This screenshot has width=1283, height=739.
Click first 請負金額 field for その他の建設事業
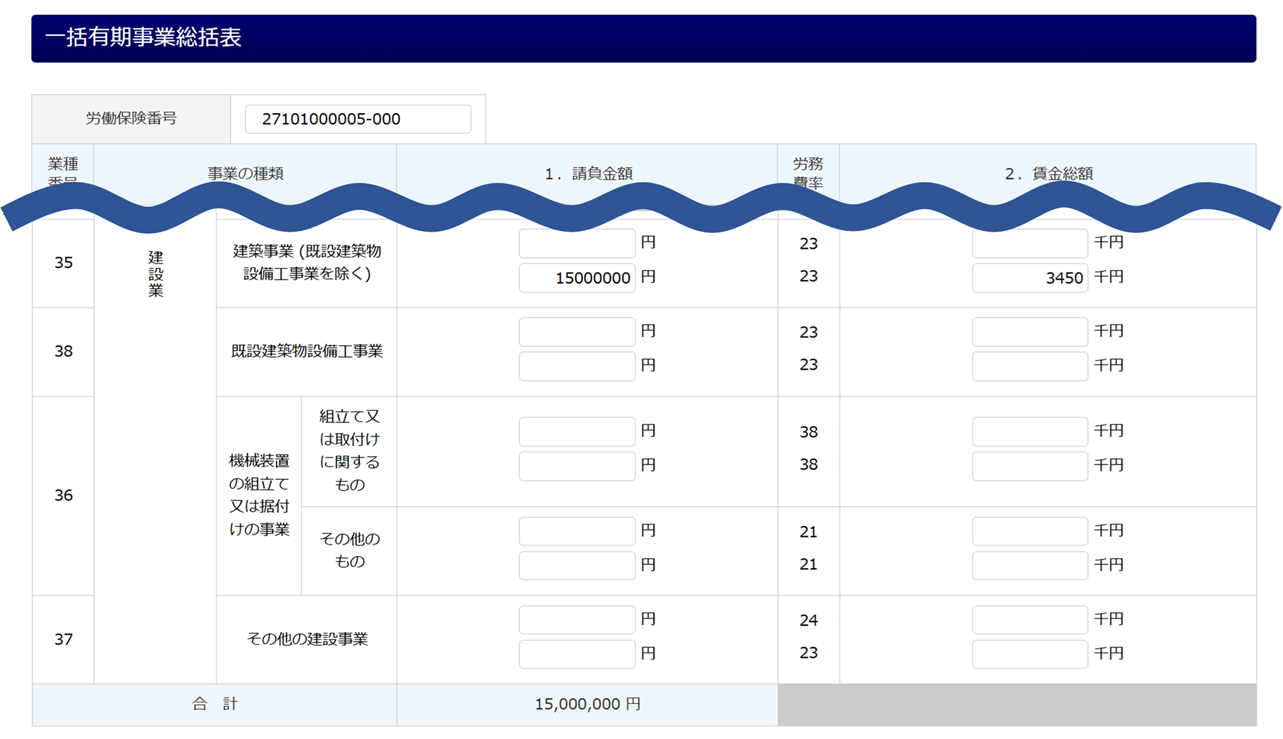pos(577,620)
